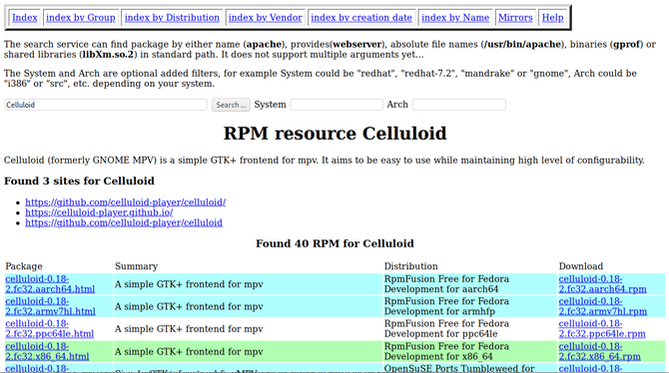669x373 pixels.
Task: Click the Search ... button
Action: (231, 105)
